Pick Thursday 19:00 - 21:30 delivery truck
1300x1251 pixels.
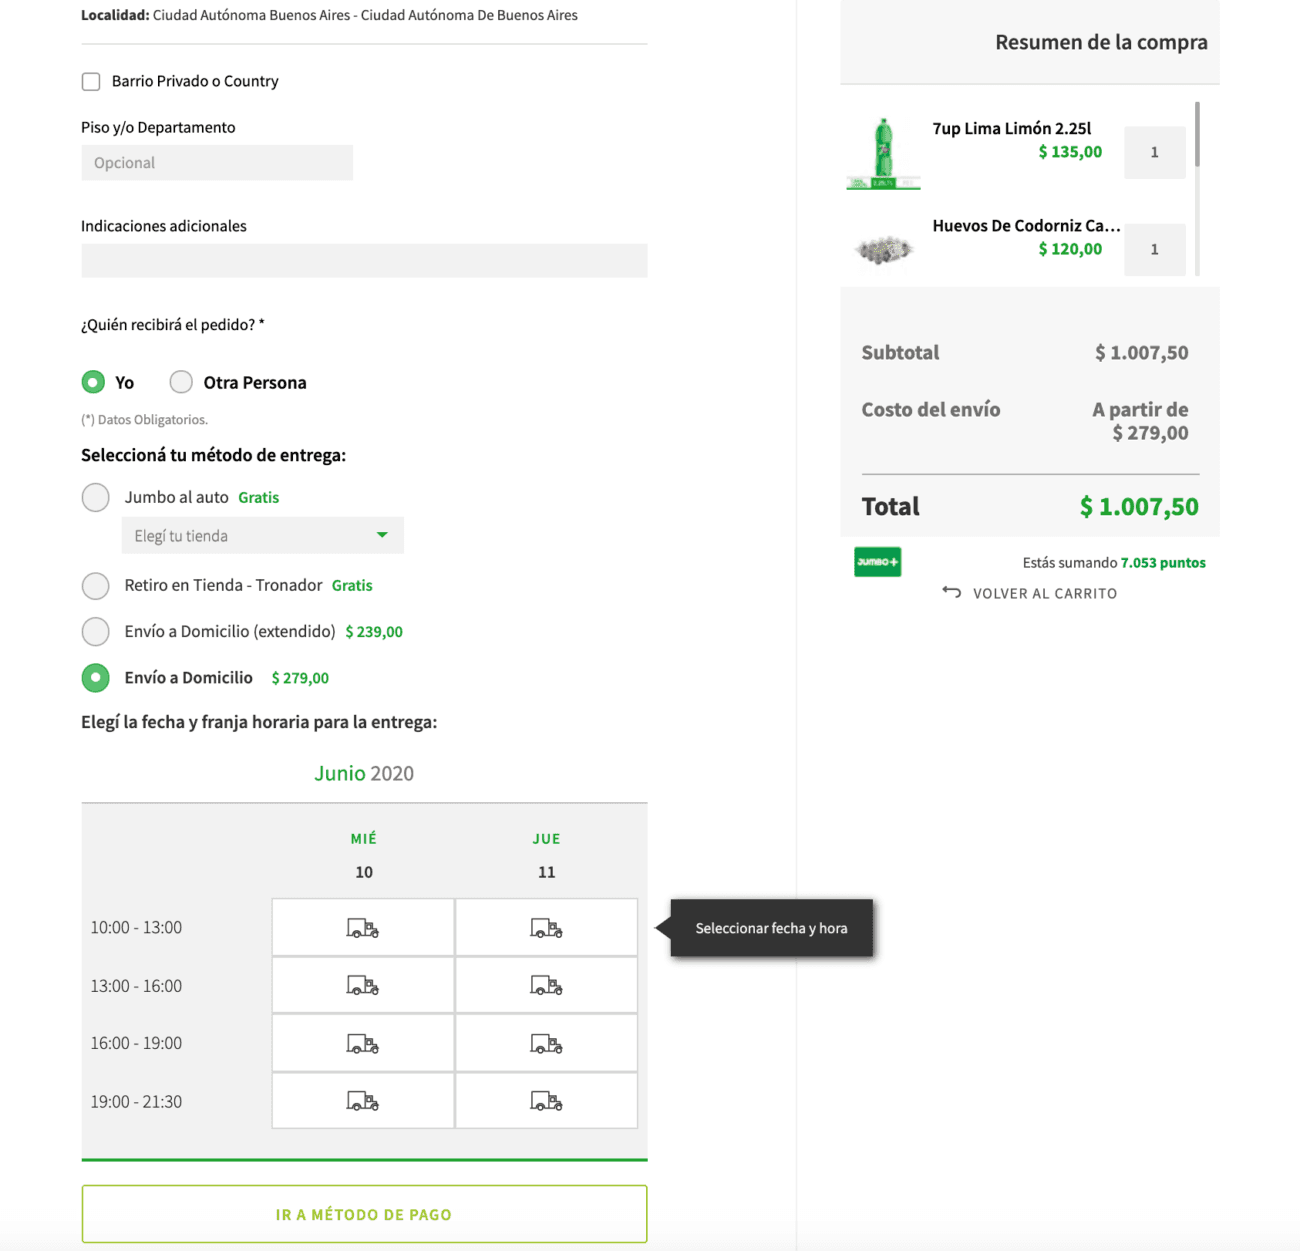pos(546,1101)
